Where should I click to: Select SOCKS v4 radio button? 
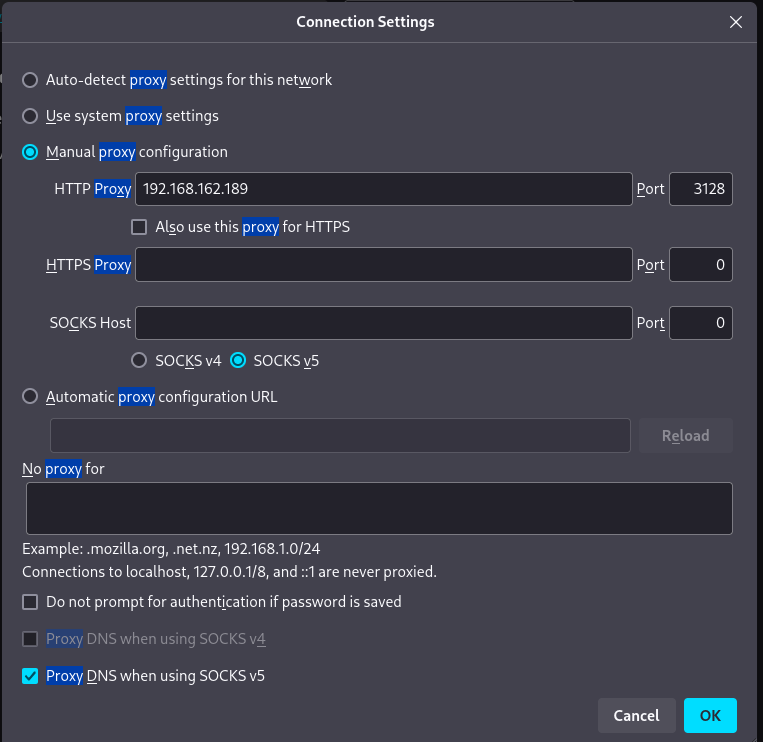pos(139,361)
